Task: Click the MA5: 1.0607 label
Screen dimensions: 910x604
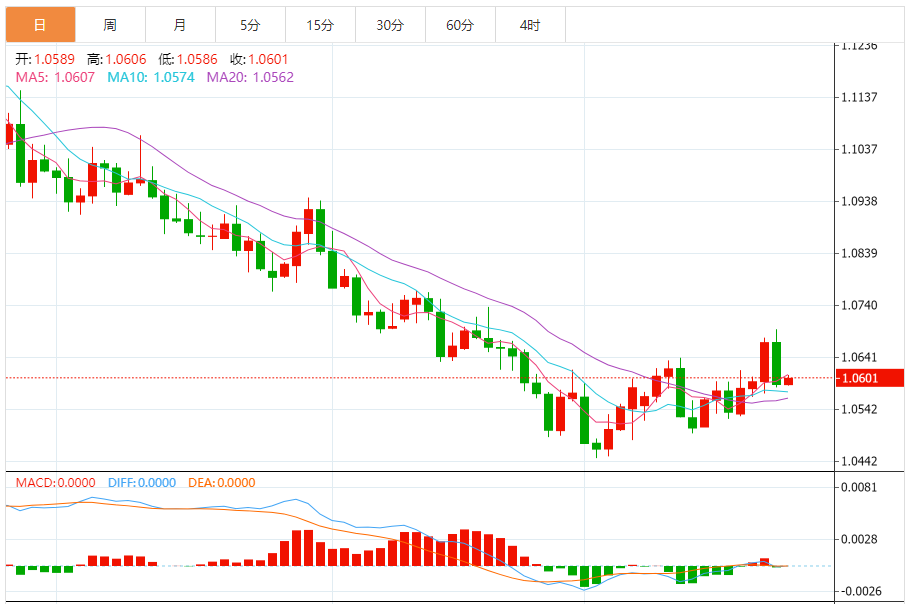Action: point(55,77)
